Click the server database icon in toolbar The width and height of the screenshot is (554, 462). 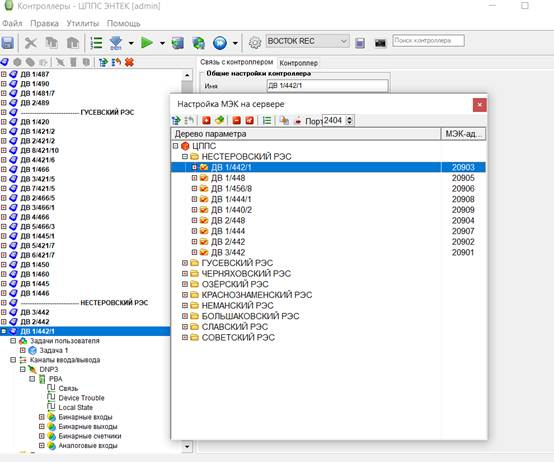coord(177,43)
